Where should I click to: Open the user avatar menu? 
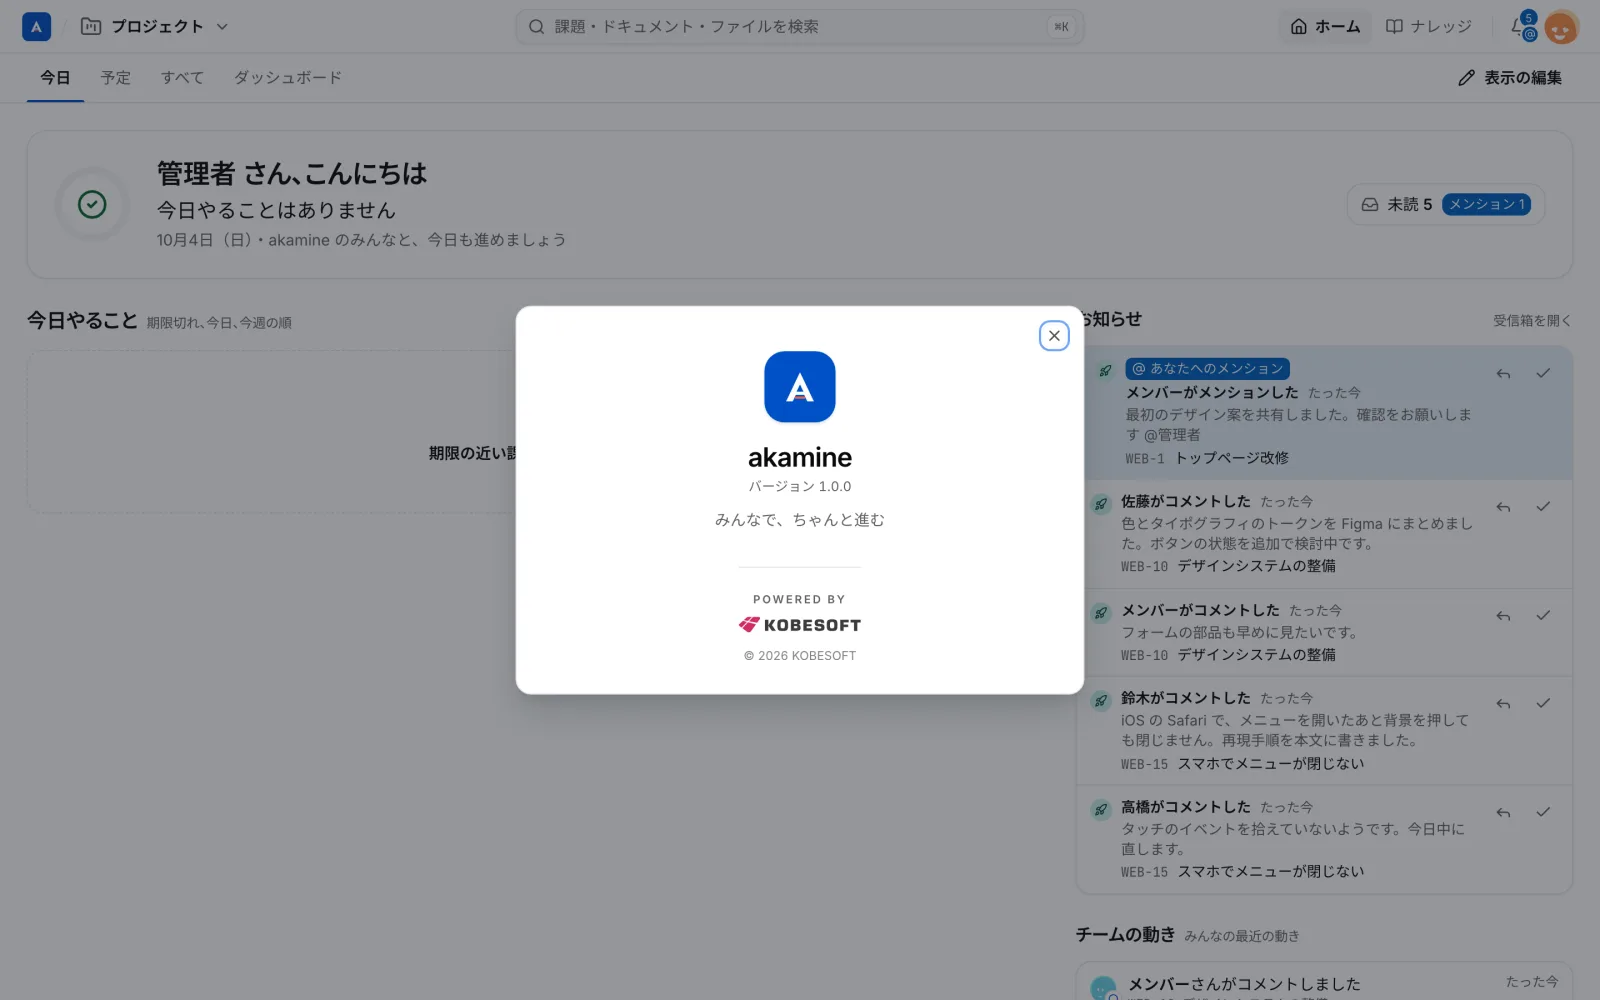tap(1561, 27)
